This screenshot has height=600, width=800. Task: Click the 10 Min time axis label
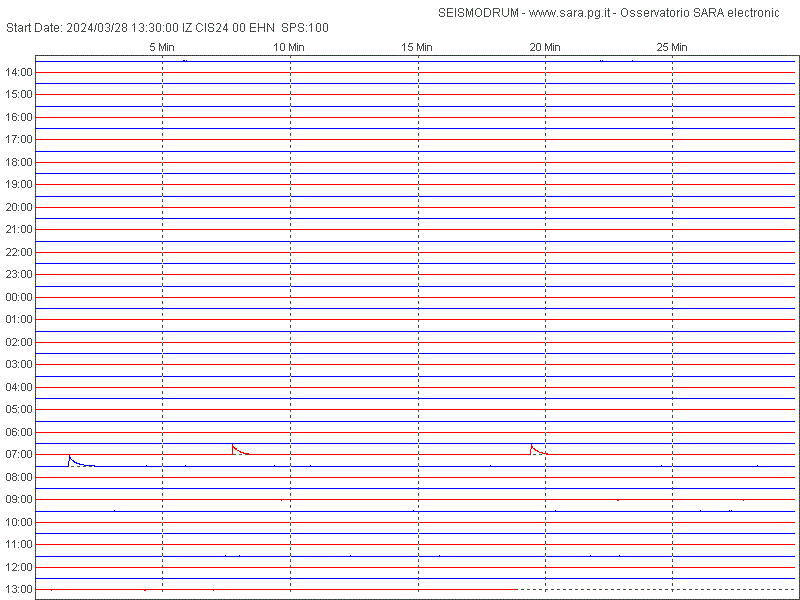point(289,47)
